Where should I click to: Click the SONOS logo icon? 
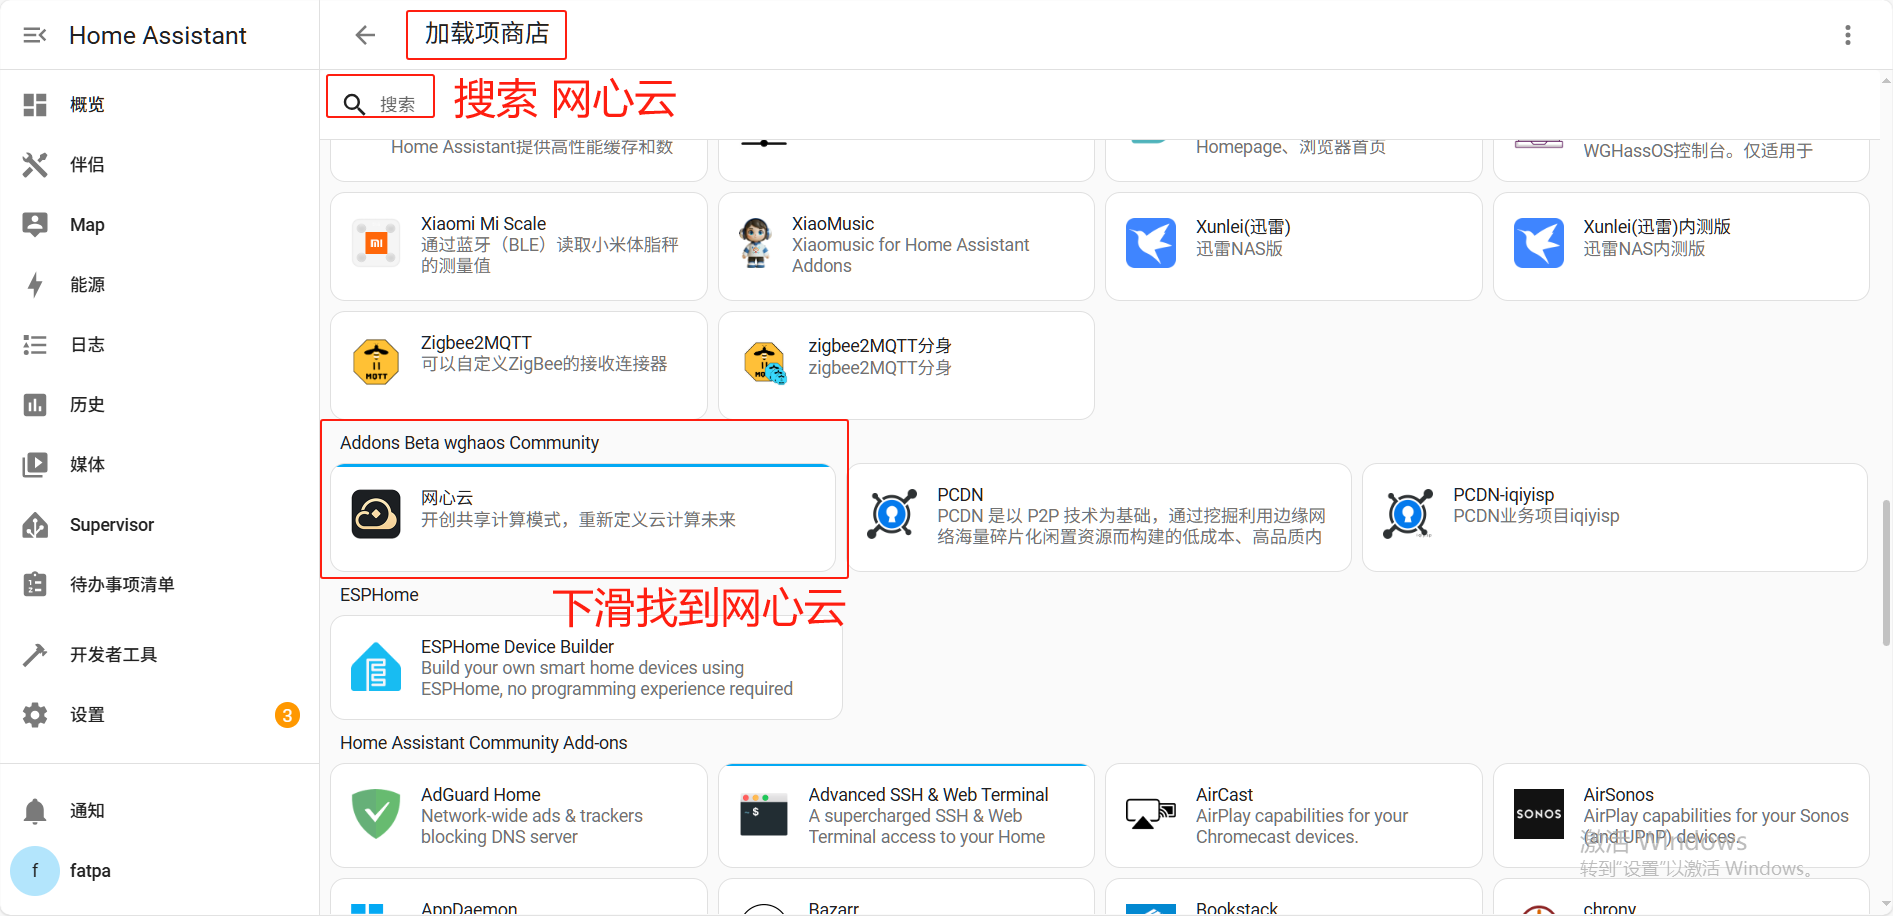coord(1539,814)
